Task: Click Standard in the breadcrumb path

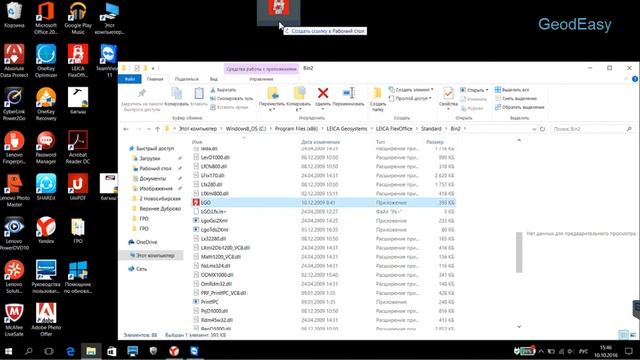Action: tap(431, 129)
